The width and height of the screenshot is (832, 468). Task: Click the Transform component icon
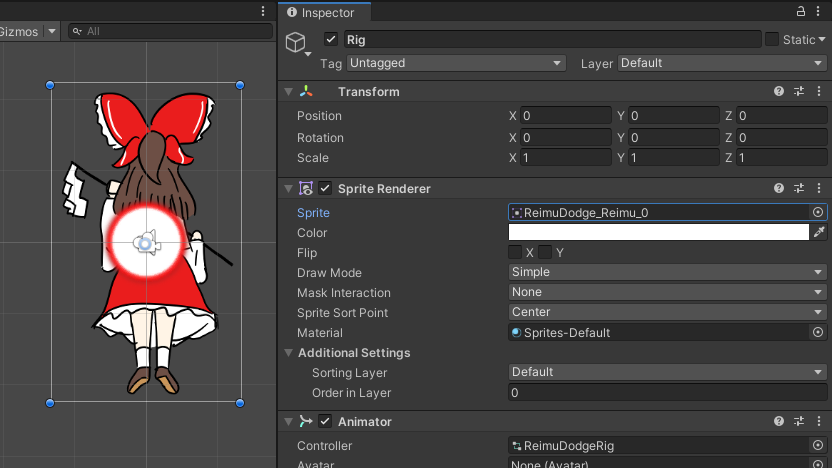306,91
